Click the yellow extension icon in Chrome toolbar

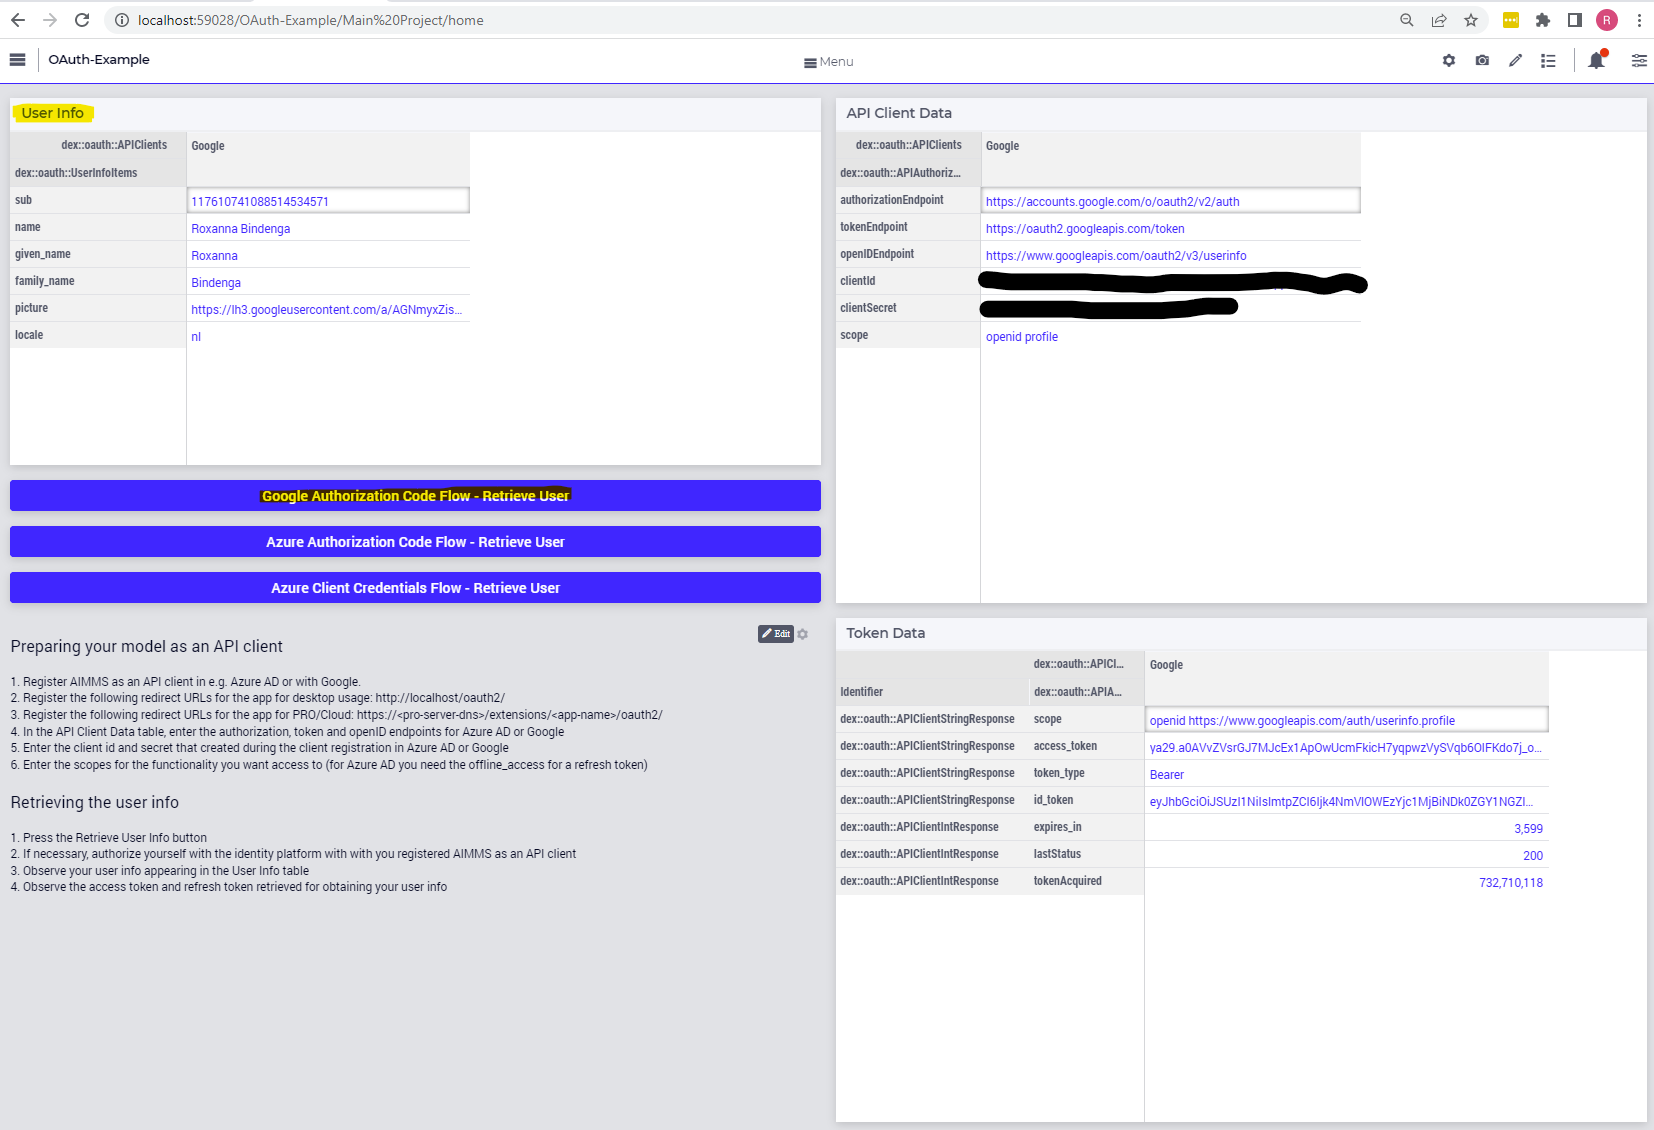1511,20
